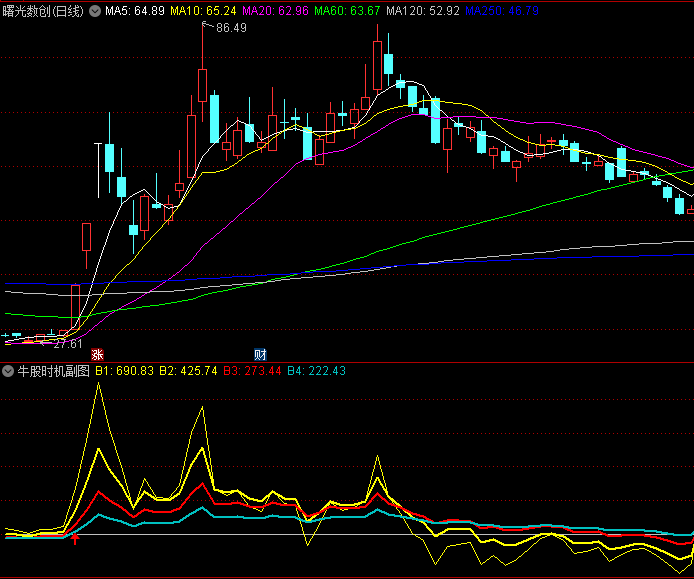Select the MA10: 65.24 label

[x=204, y=11]
